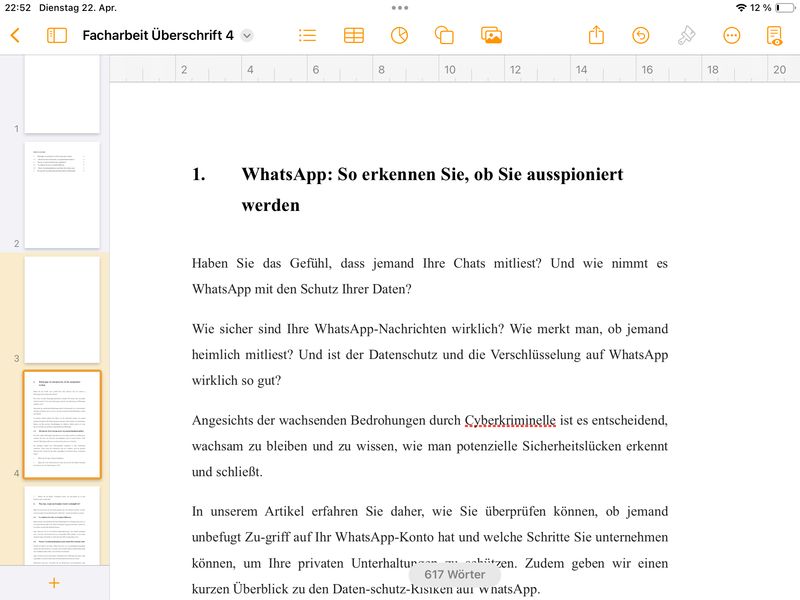Screen dimensions: 800x600
Task: Tap the multitasking three-dot control
Action: (400, 8)
